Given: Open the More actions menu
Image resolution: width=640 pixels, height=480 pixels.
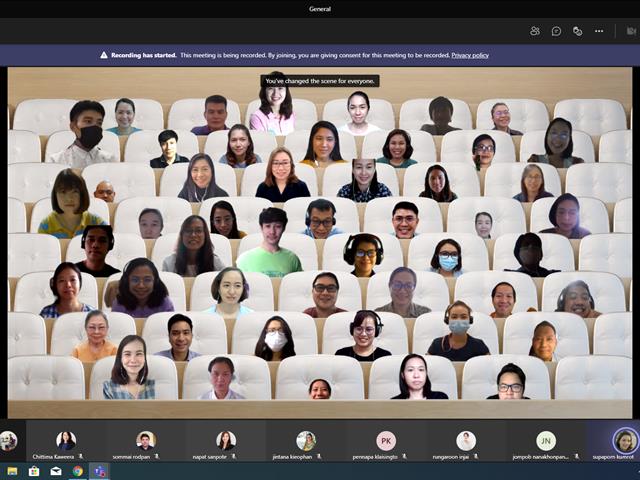Looking at the screenshot, I should [x=599, y=31].
